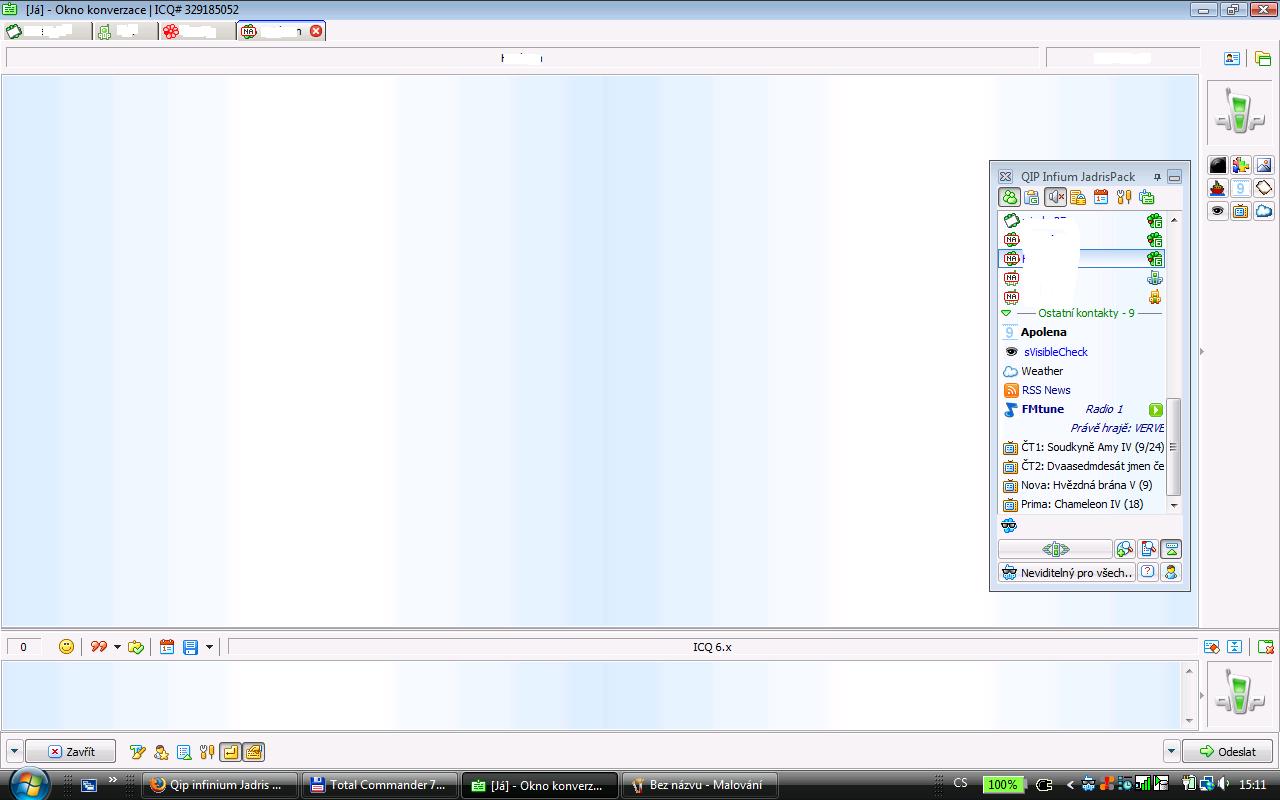The image size is (1280, 800).
Task: Click the blue card icon above lower avatar
Action: click(x=1212, y=647)
